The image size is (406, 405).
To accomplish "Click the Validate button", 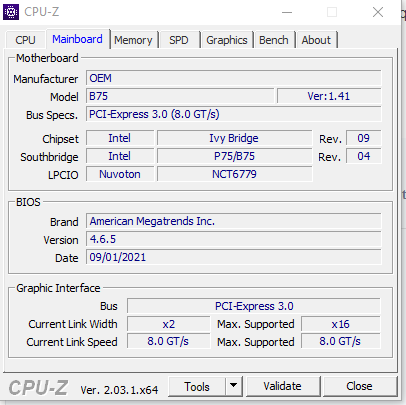I will click(x=282, y=386).
